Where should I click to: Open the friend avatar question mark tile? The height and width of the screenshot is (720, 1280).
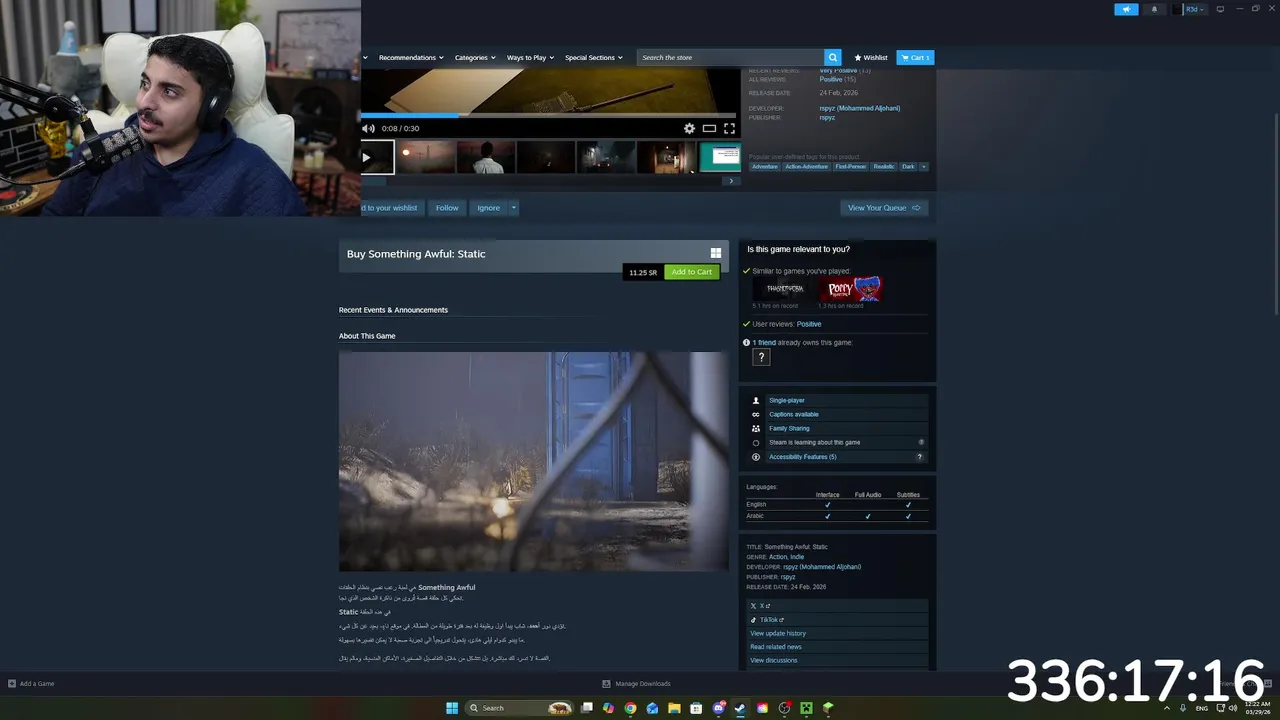click(x=761, y=357)
